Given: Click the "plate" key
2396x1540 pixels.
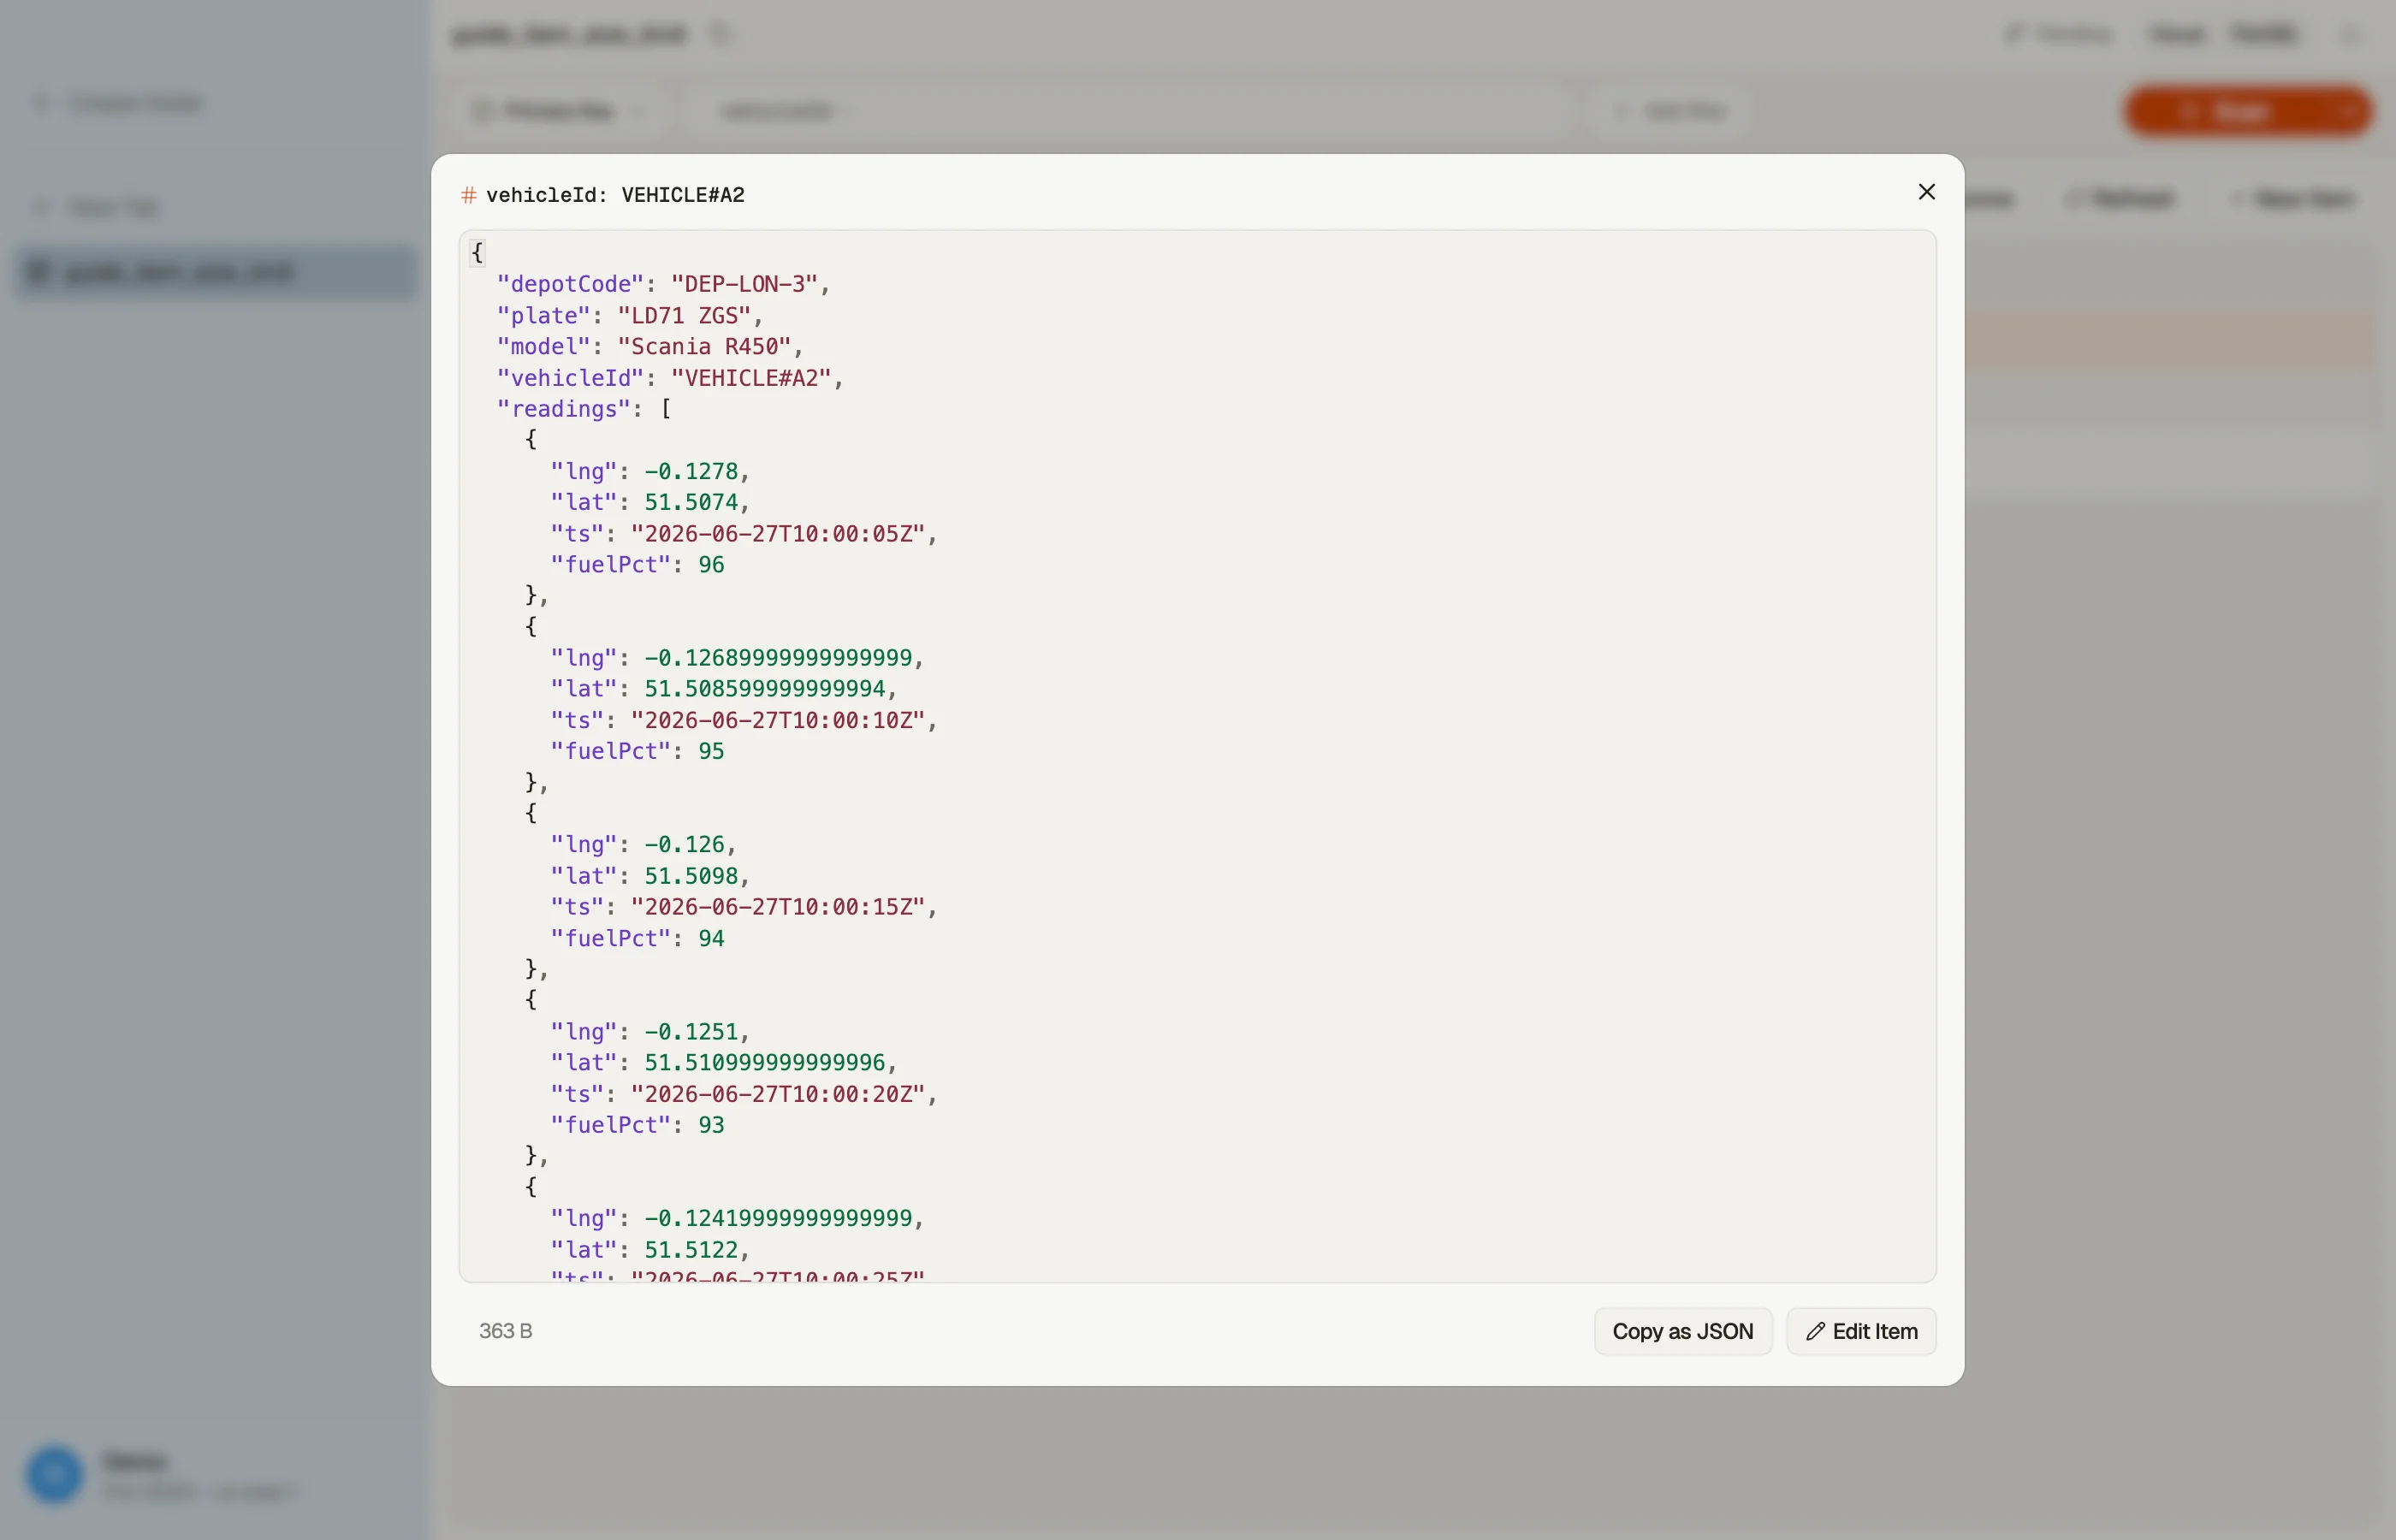Looking at the screenshot, I should click(x=544, y=316).
